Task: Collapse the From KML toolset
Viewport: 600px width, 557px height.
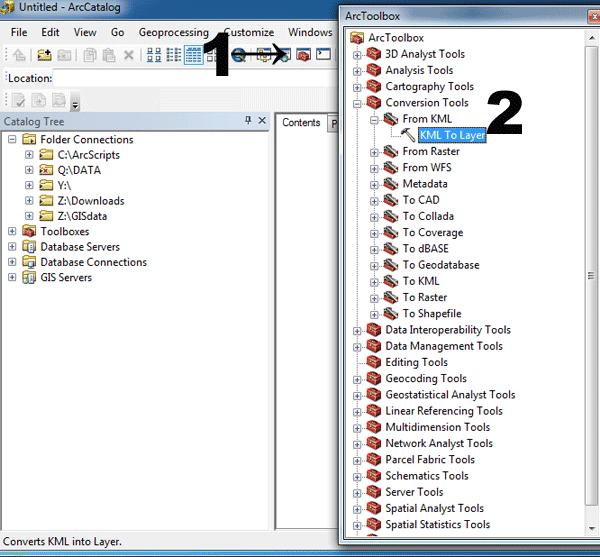Action: point(374,120)
